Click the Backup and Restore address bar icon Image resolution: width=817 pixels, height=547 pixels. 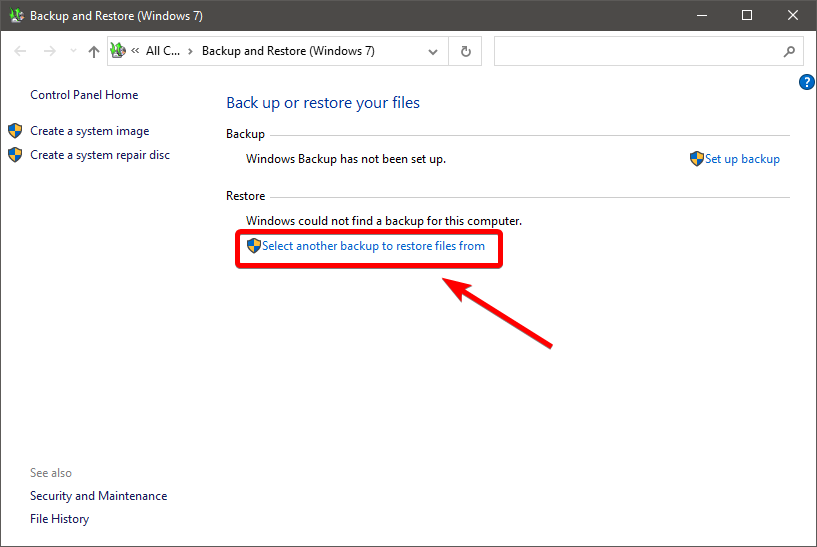[x=118, y=51]
